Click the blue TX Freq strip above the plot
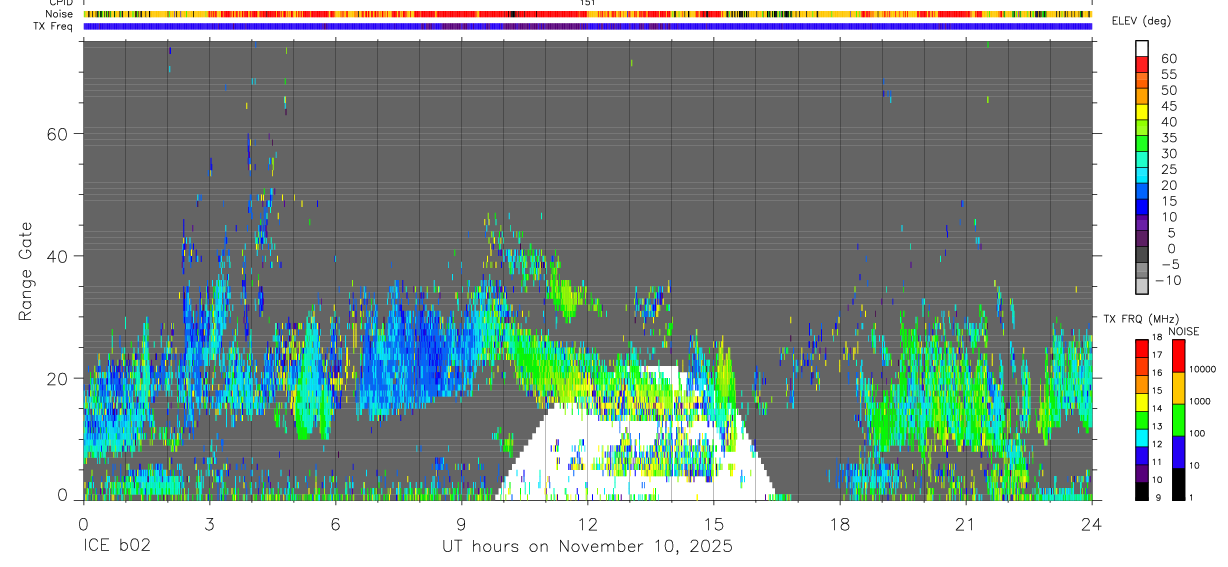 pyautogui.click(x=588, y=26)
